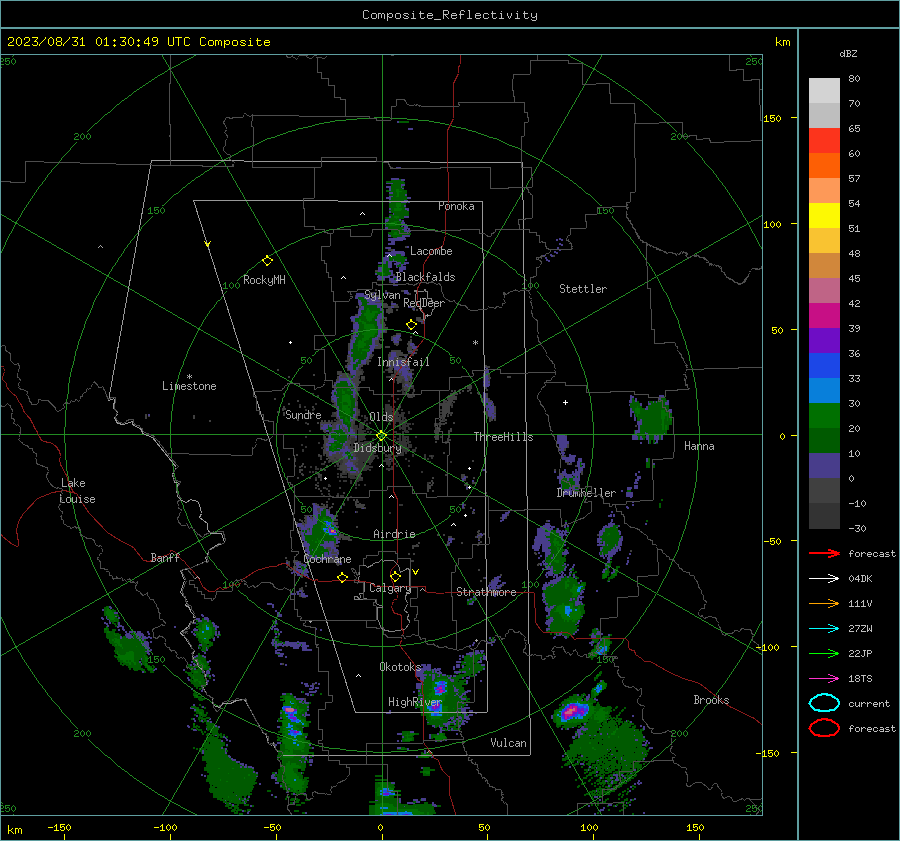900x841 pixels.
Task: Click the orange 111V arrow icon
Action: tap(824, 603)
